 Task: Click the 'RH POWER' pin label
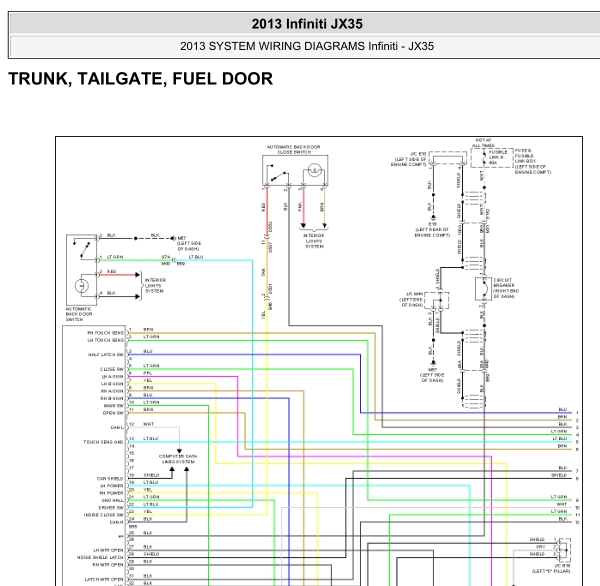pyautogui.click(x=112, y=493)
